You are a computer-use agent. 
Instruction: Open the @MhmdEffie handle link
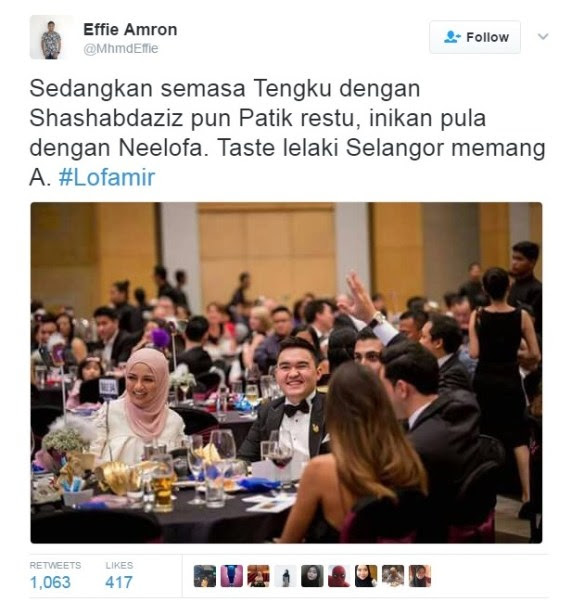tap(121, 49)
